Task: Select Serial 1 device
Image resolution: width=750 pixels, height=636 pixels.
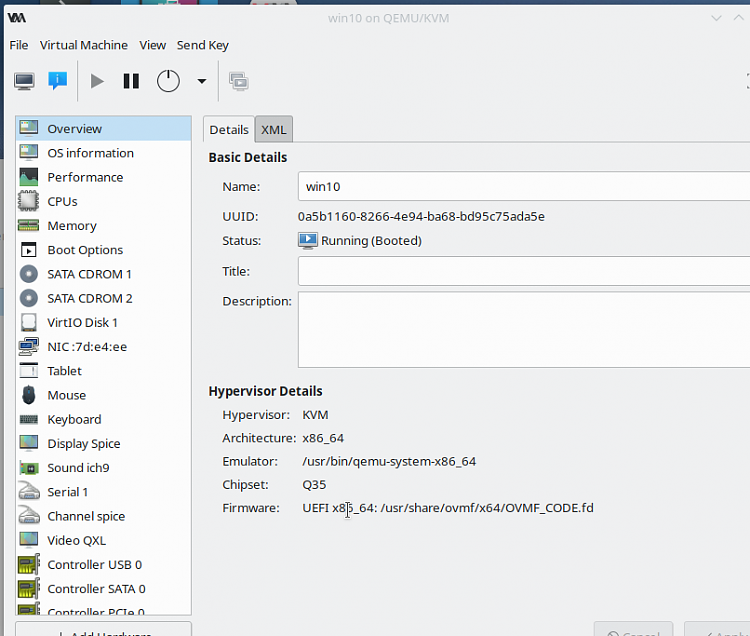Action: 103,492
